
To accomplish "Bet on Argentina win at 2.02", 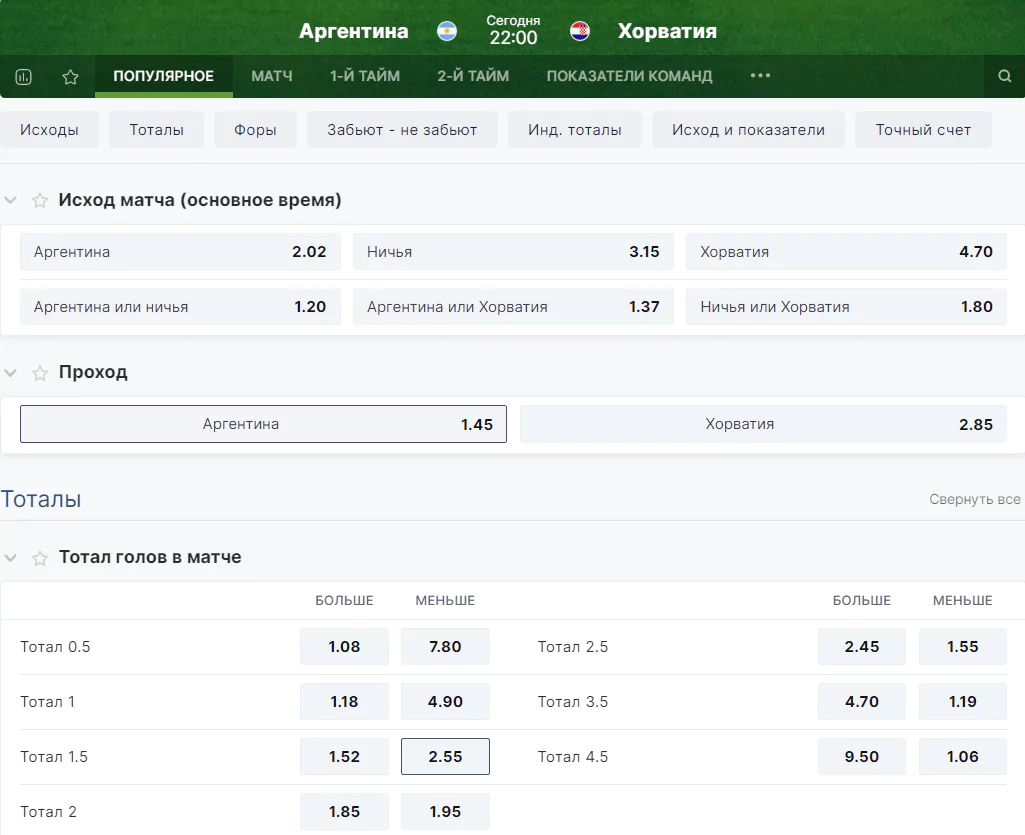I will tap(180, 252).
